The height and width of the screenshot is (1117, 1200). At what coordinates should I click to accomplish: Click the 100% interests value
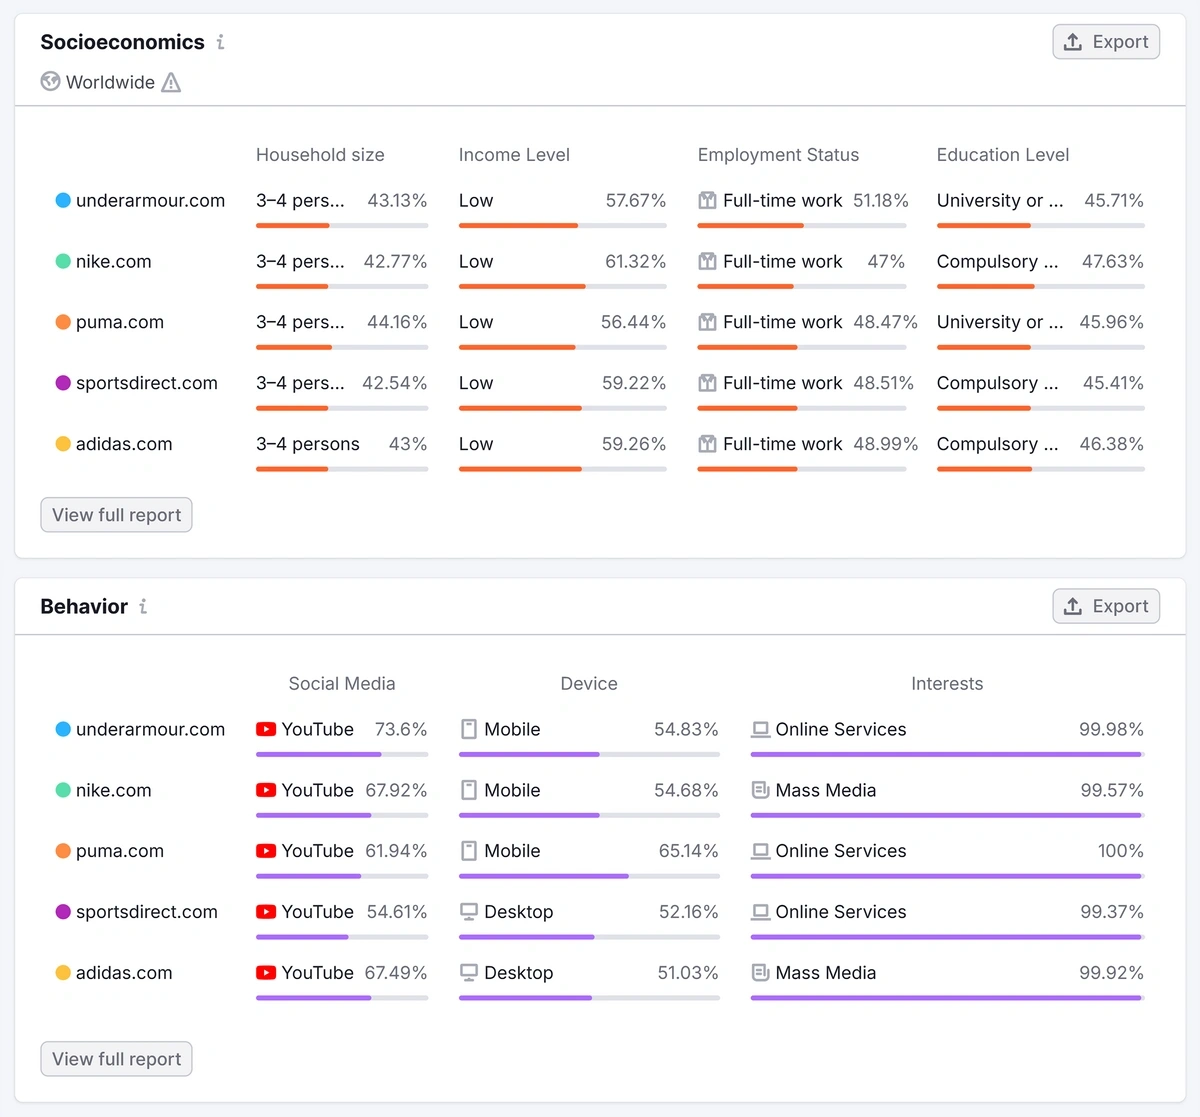1121,851
